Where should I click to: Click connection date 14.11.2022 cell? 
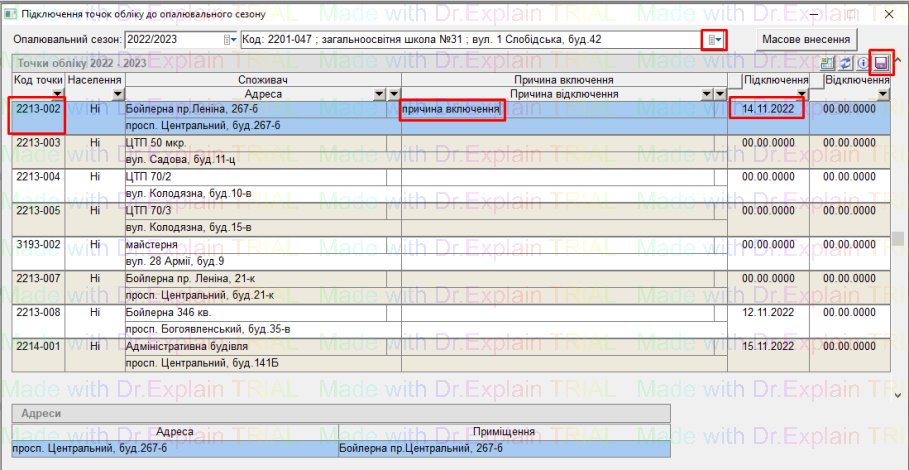click(767, 109)
